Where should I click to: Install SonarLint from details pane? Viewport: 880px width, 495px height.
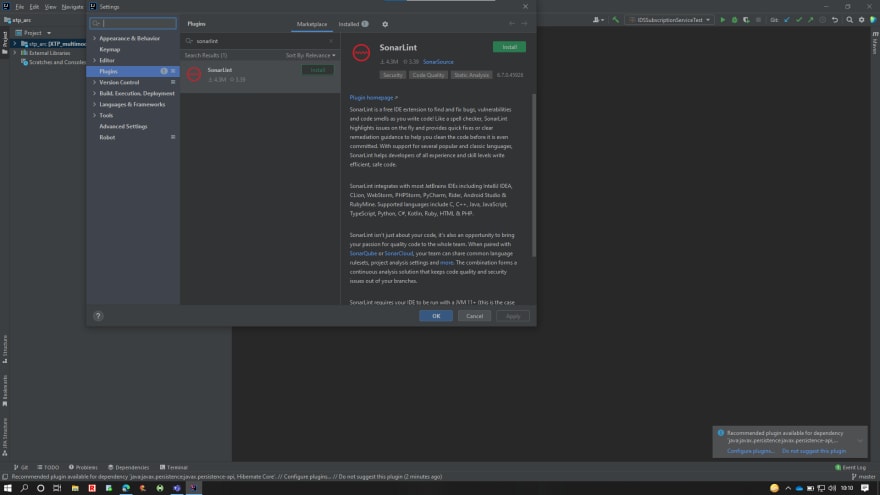pyautogui.click(x=509, y=47)
